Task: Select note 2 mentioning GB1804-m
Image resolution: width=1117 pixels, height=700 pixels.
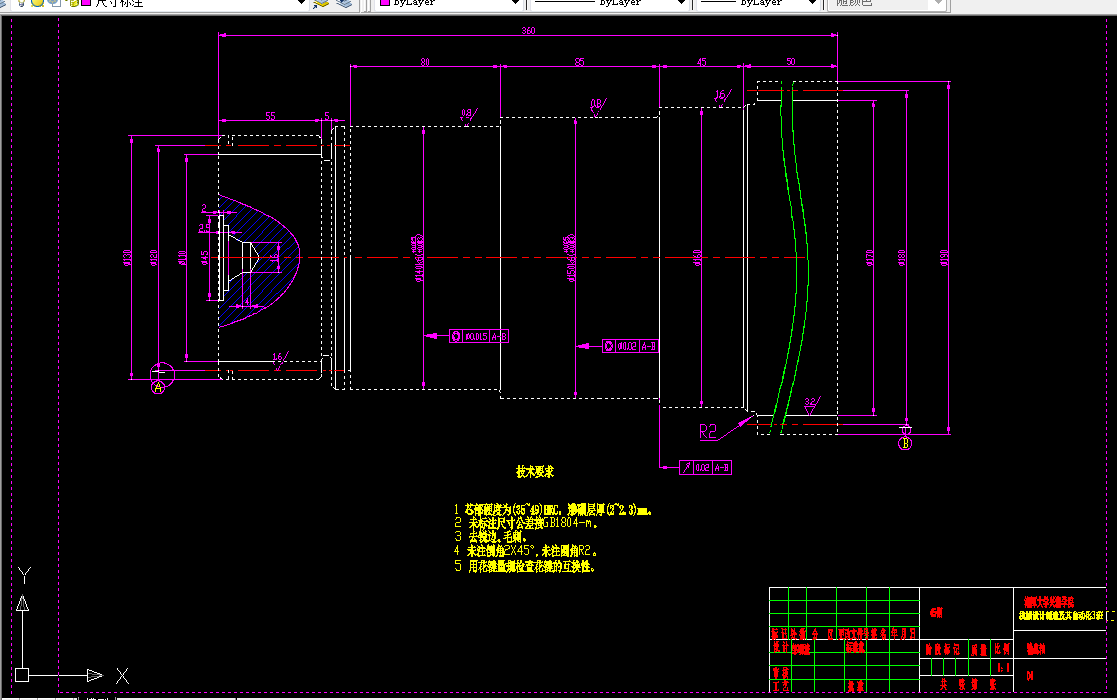Action: pos(526,523)
